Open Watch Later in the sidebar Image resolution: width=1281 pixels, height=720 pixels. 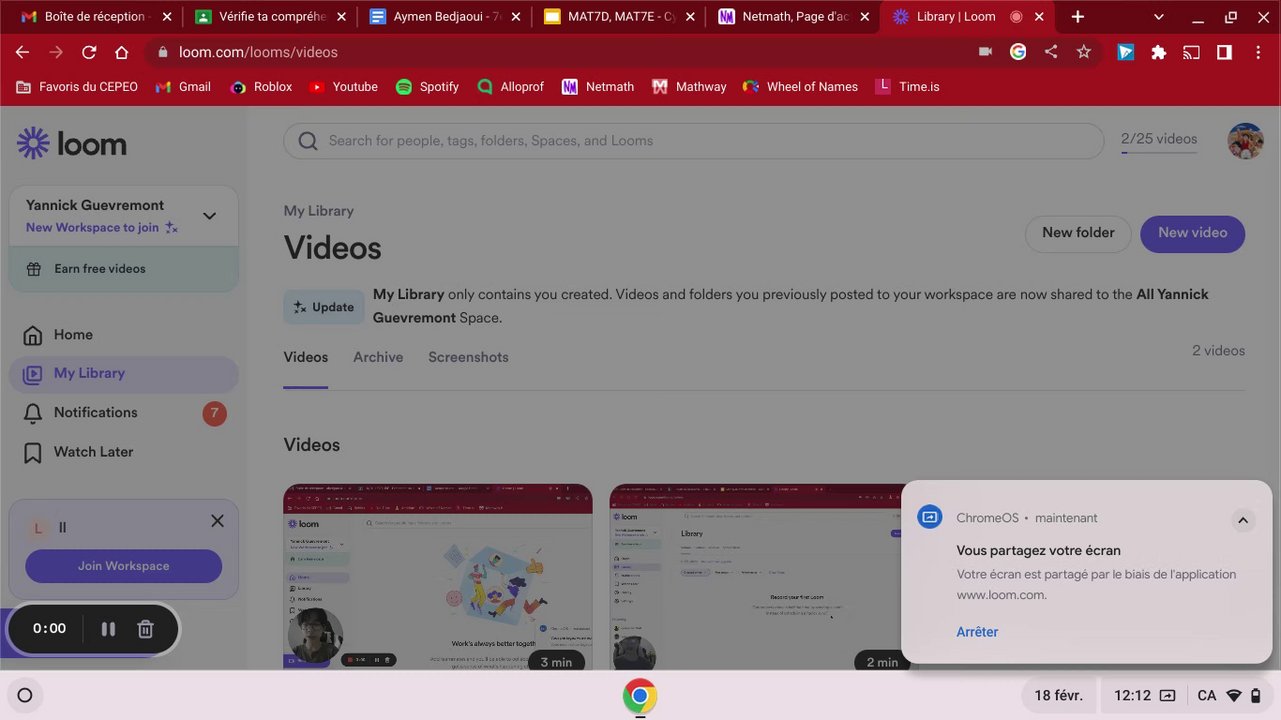pos(124,452)
